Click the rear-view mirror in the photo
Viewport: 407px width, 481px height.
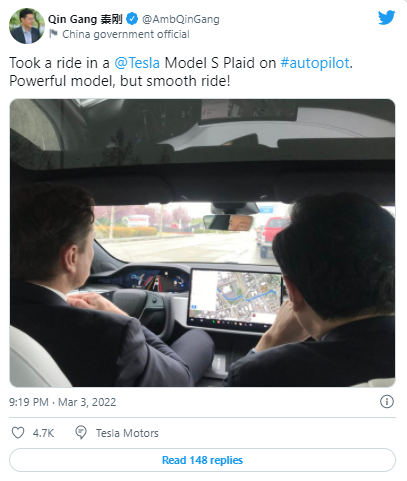(x=228, y=223)
